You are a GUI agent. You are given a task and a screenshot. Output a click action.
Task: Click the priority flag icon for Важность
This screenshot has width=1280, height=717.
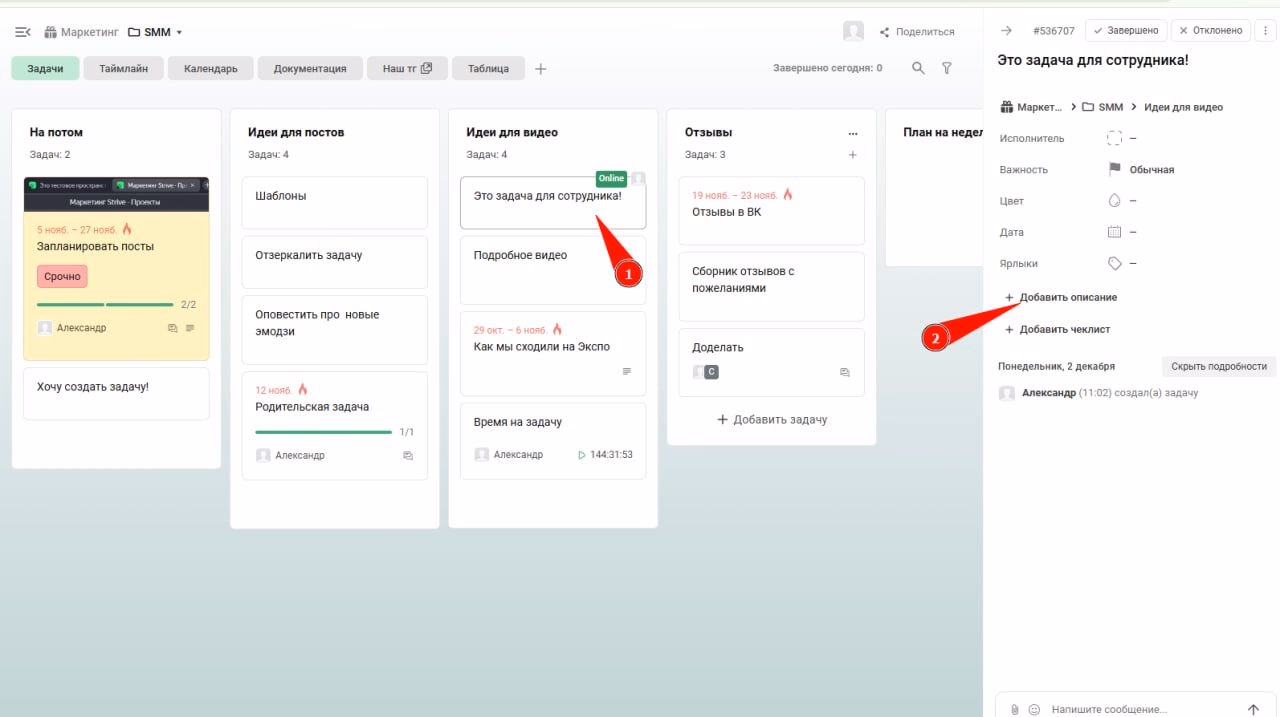click(x=1115, y=169)
